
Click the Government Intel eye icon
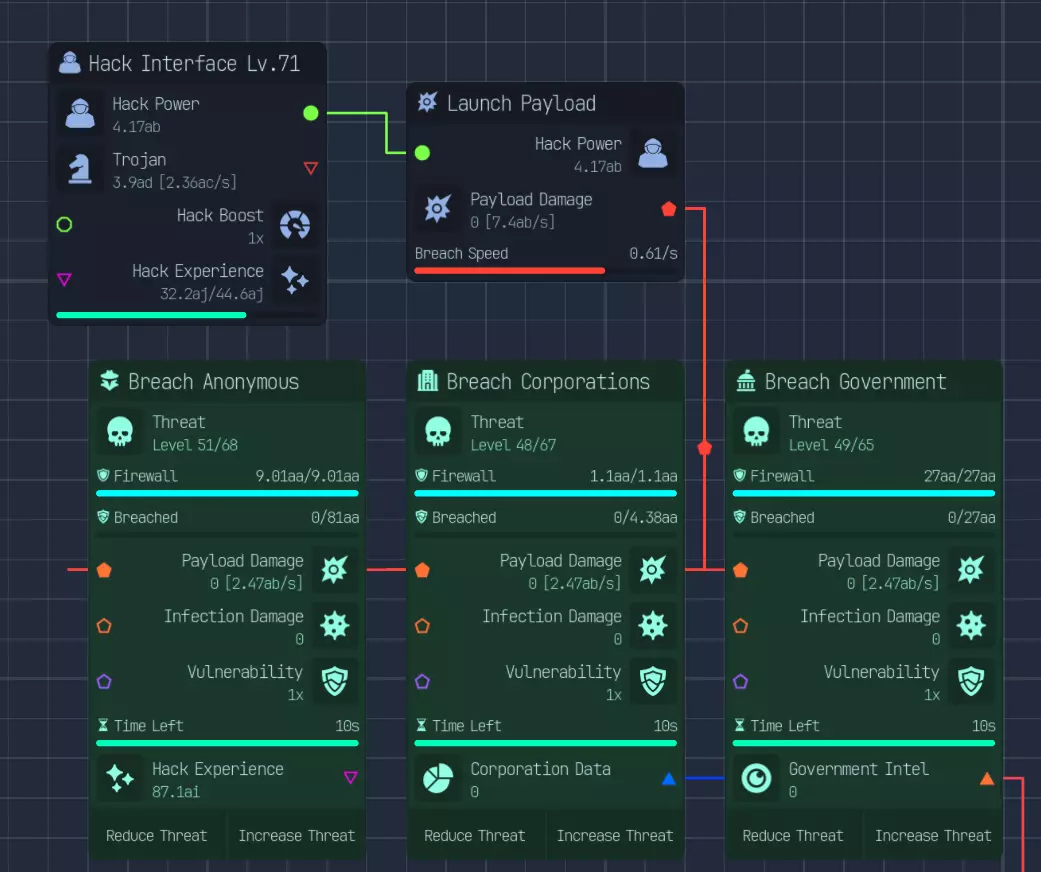click(756, 778)
